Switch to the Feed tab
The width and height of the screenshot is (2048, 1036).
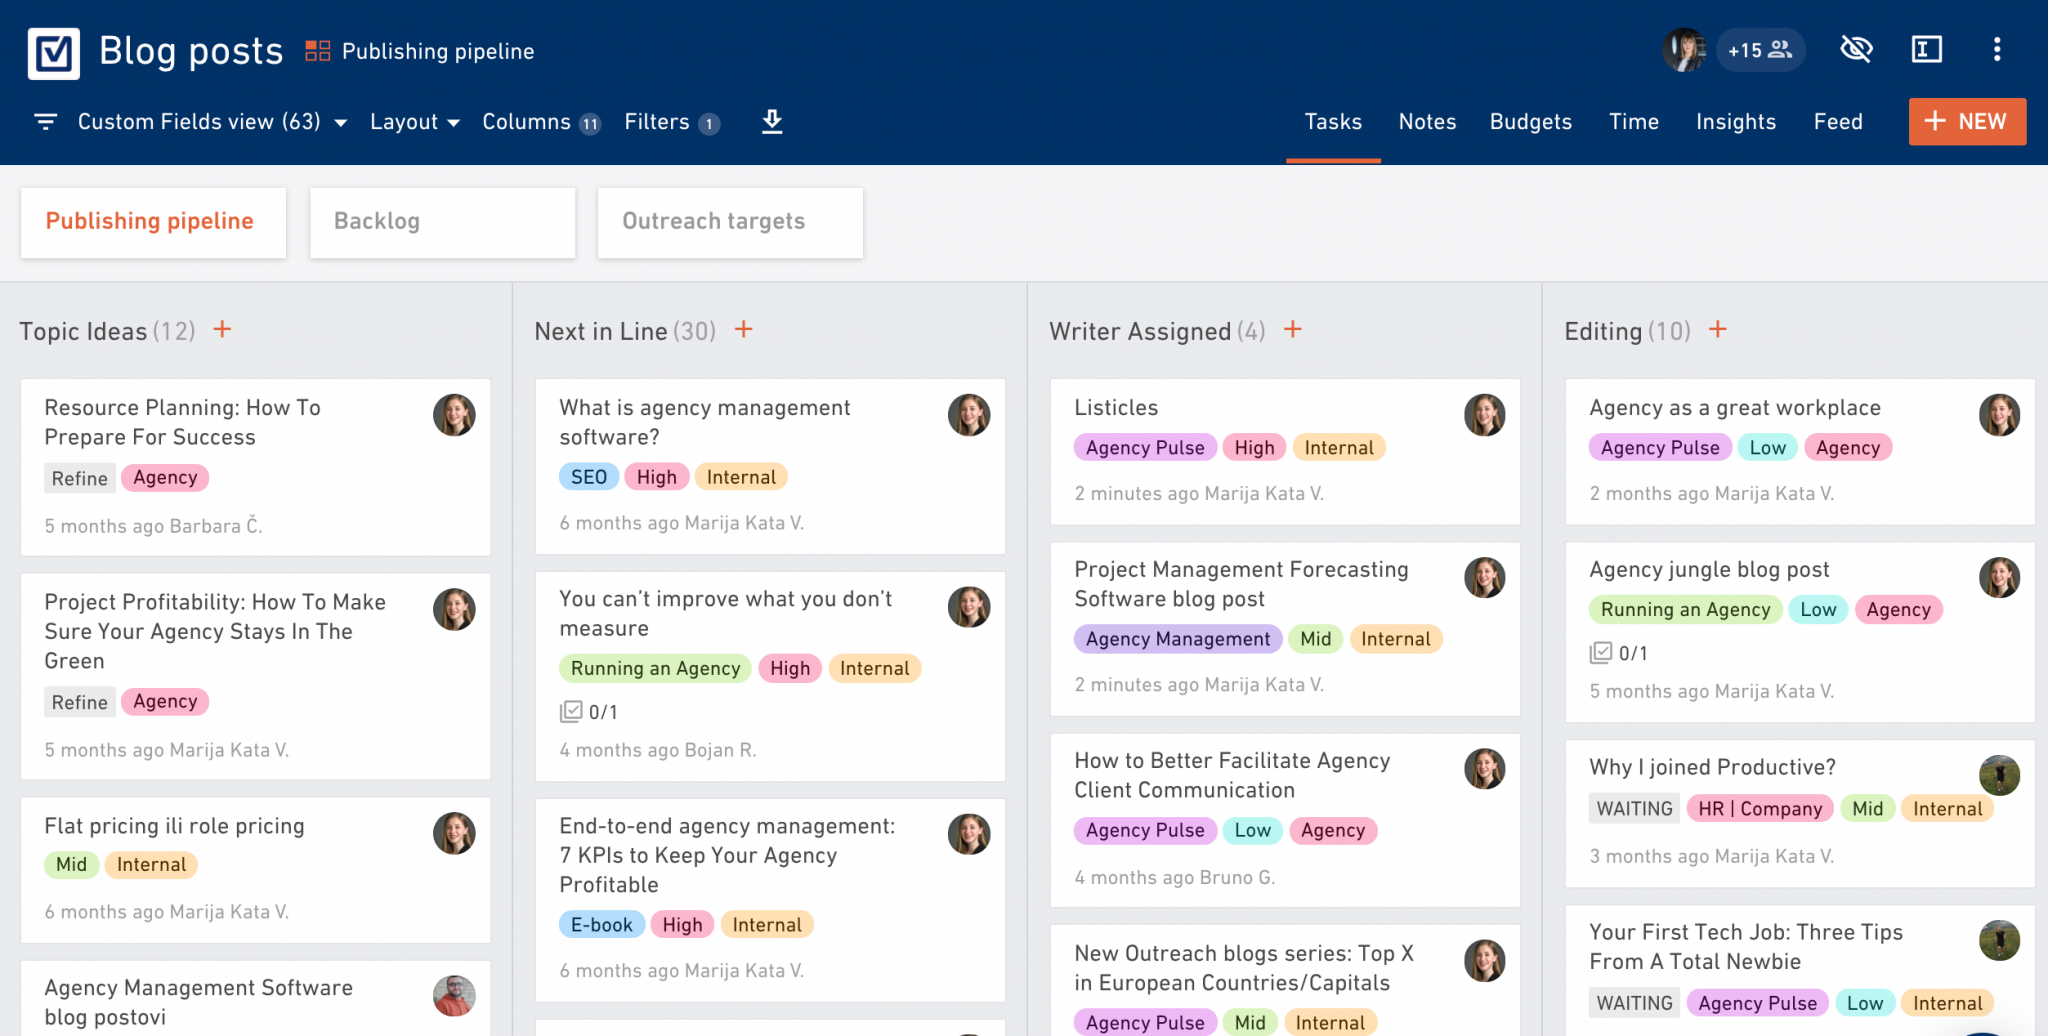[1838, 122]
